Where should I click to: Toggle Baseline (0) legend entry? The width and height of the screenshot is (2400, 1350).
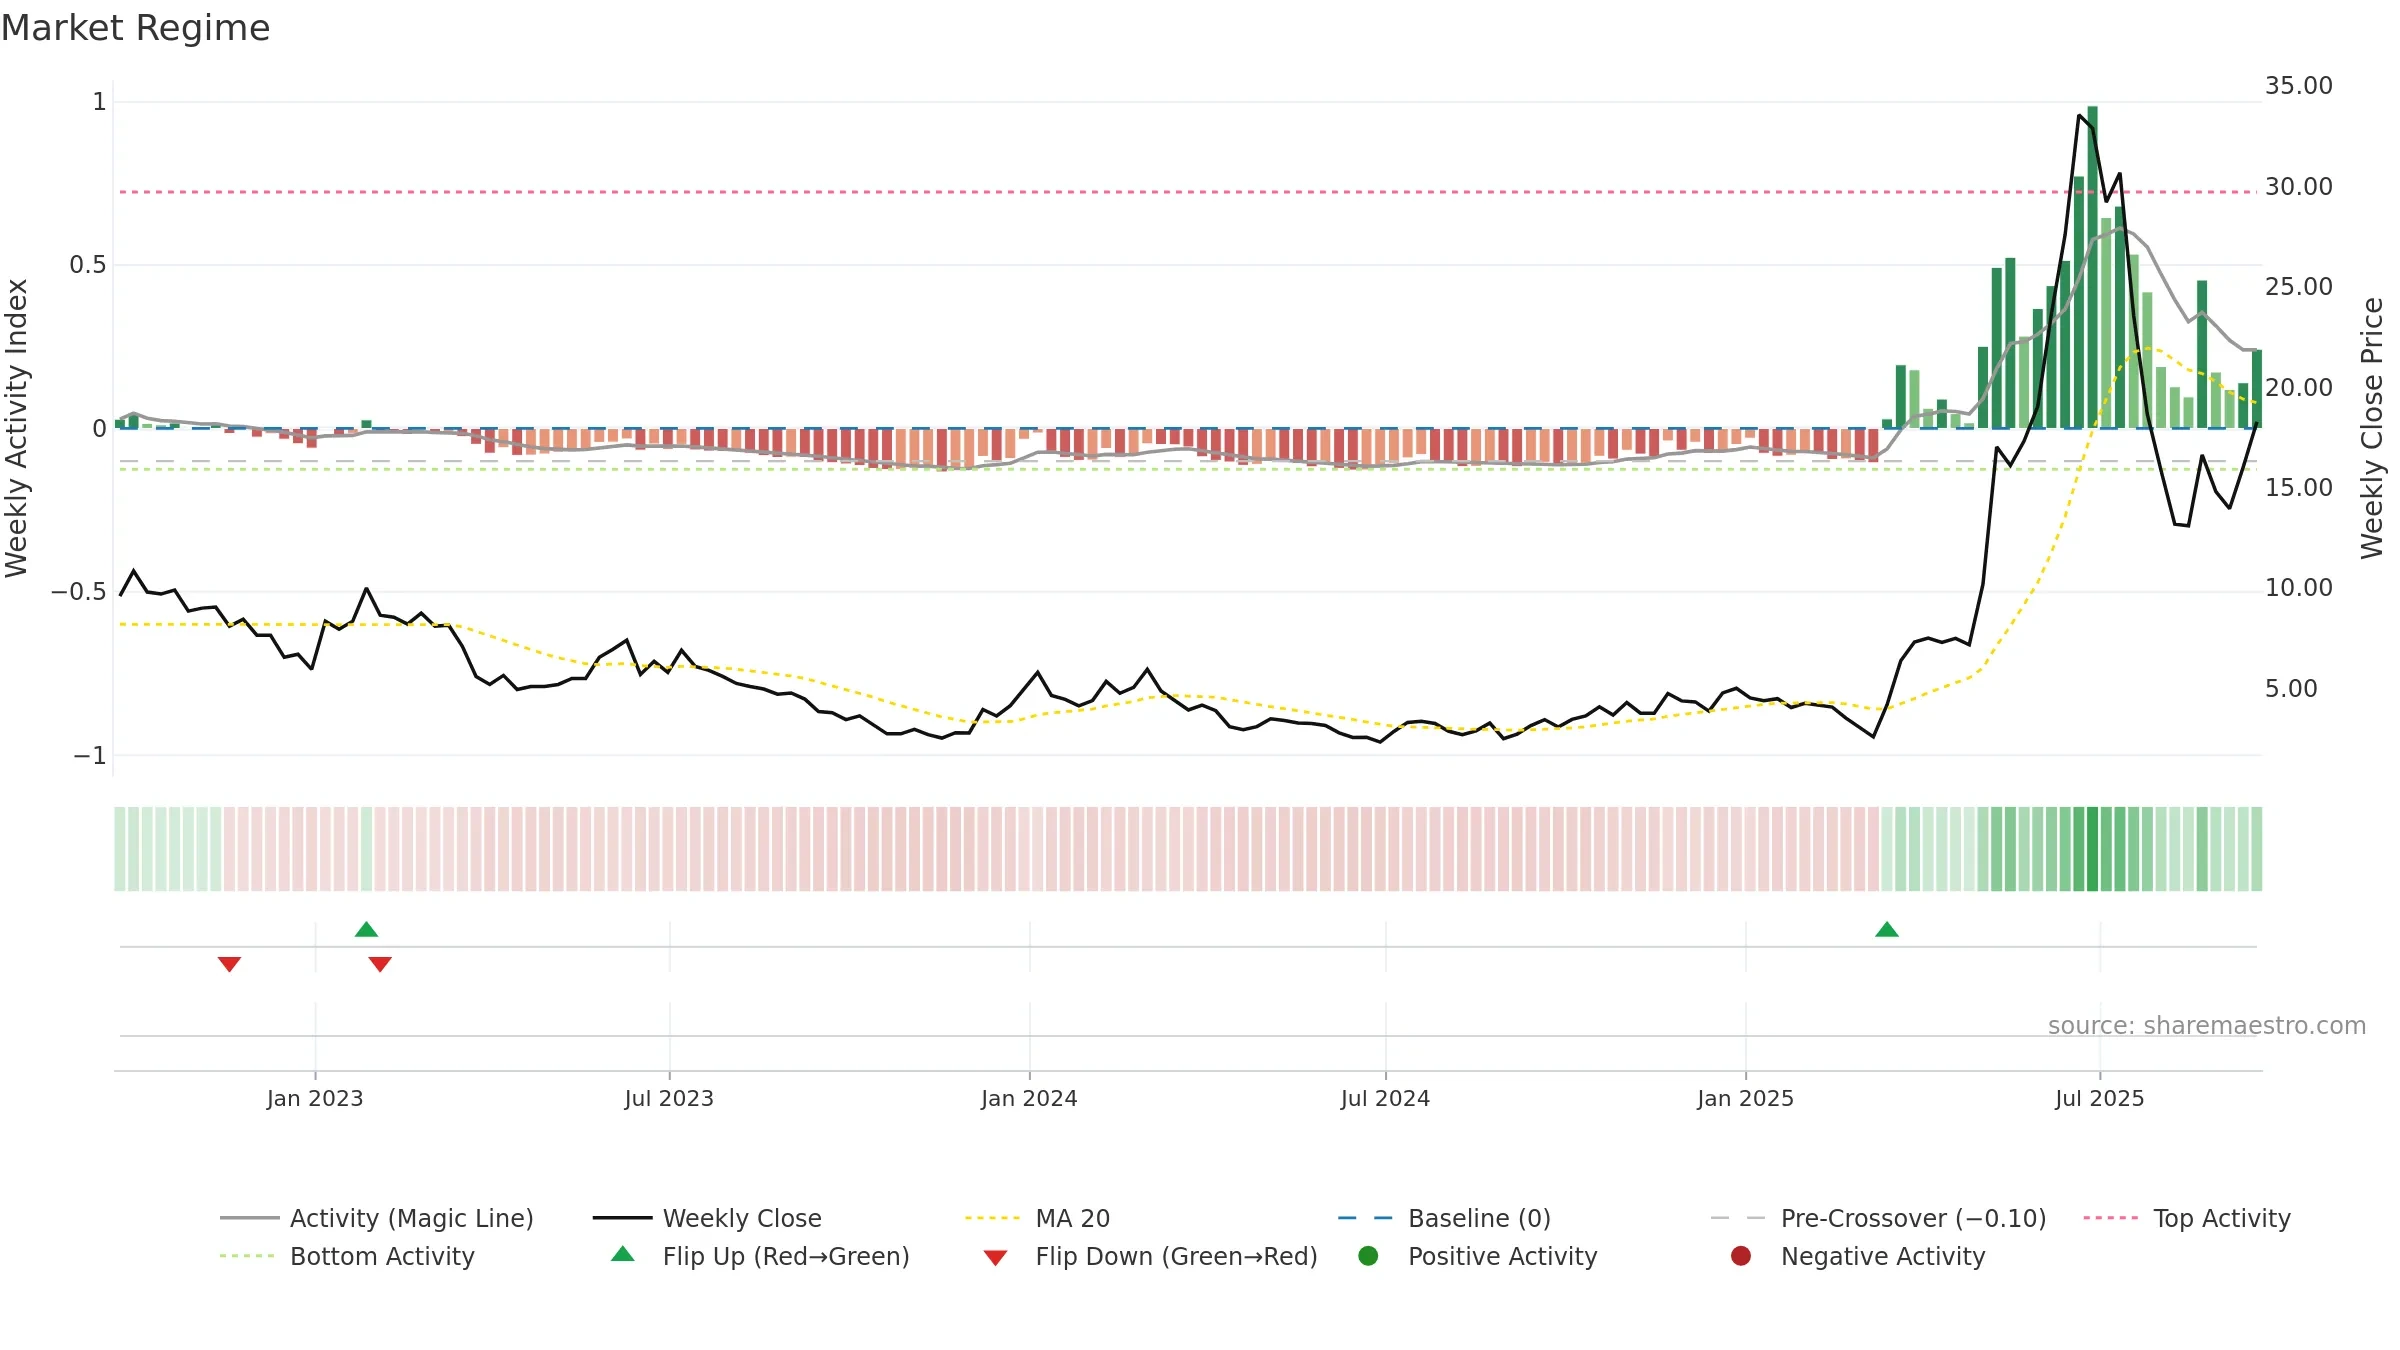click(1444, 1218)
